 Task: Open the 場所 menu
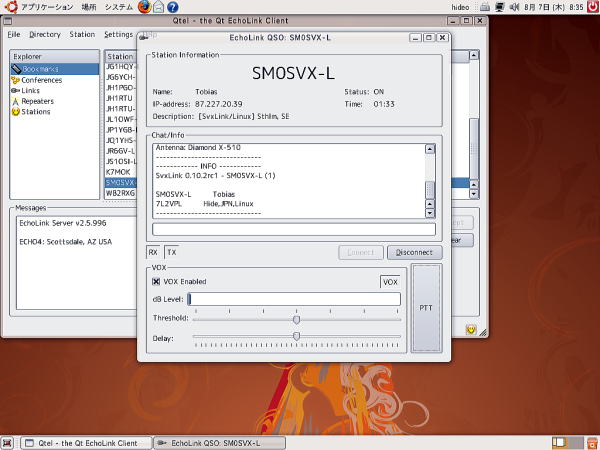89,7
